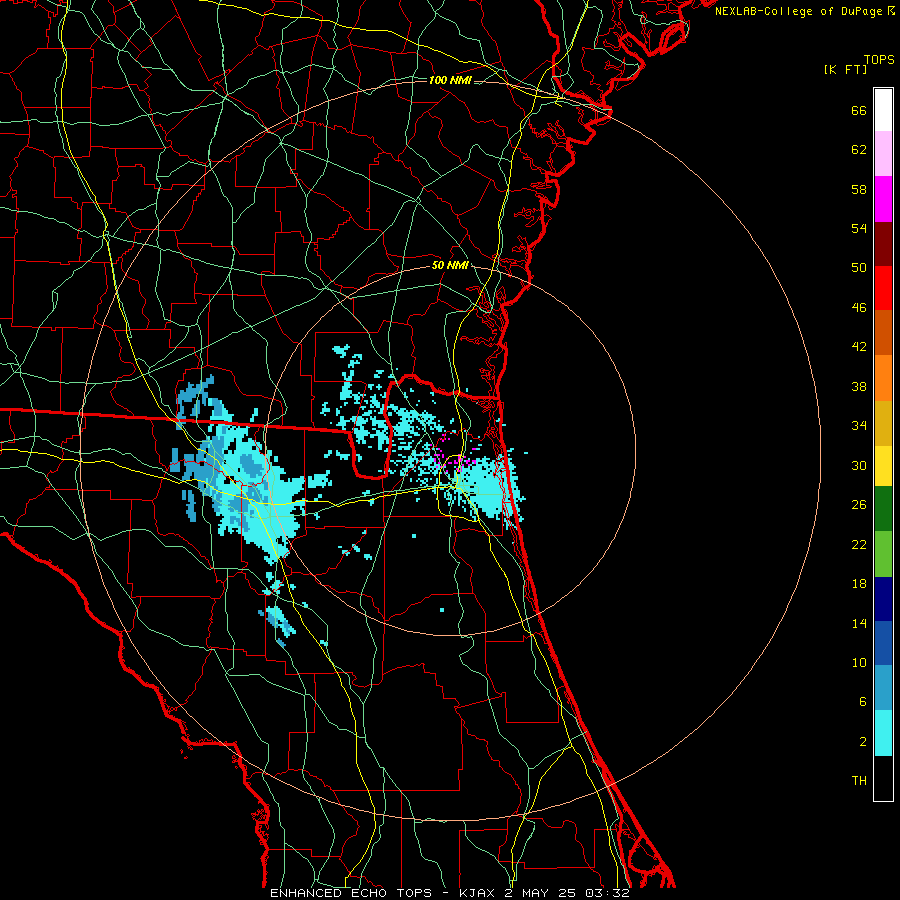Choose the navy blue legend swatch

pyautogui.click(x=883, y=599)
